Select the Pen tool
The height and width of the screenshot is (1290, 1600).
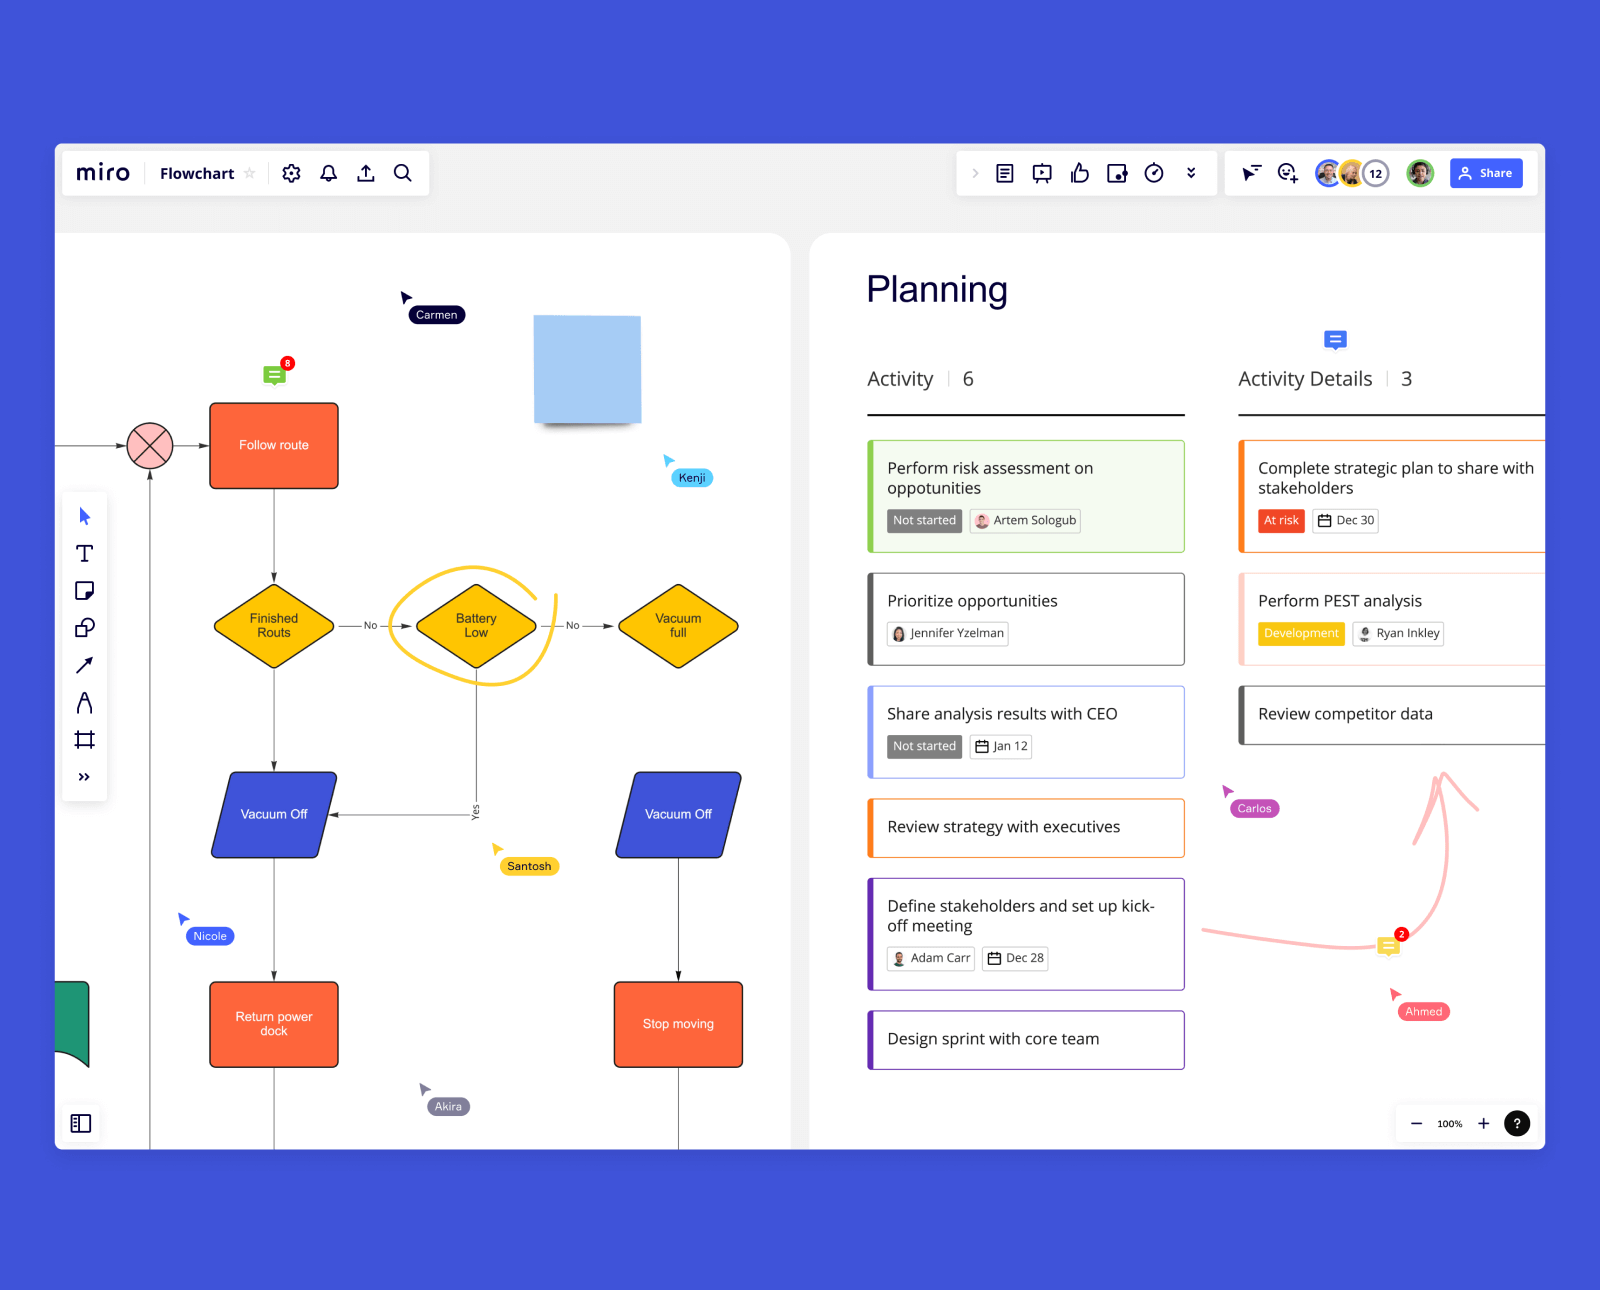85,703
